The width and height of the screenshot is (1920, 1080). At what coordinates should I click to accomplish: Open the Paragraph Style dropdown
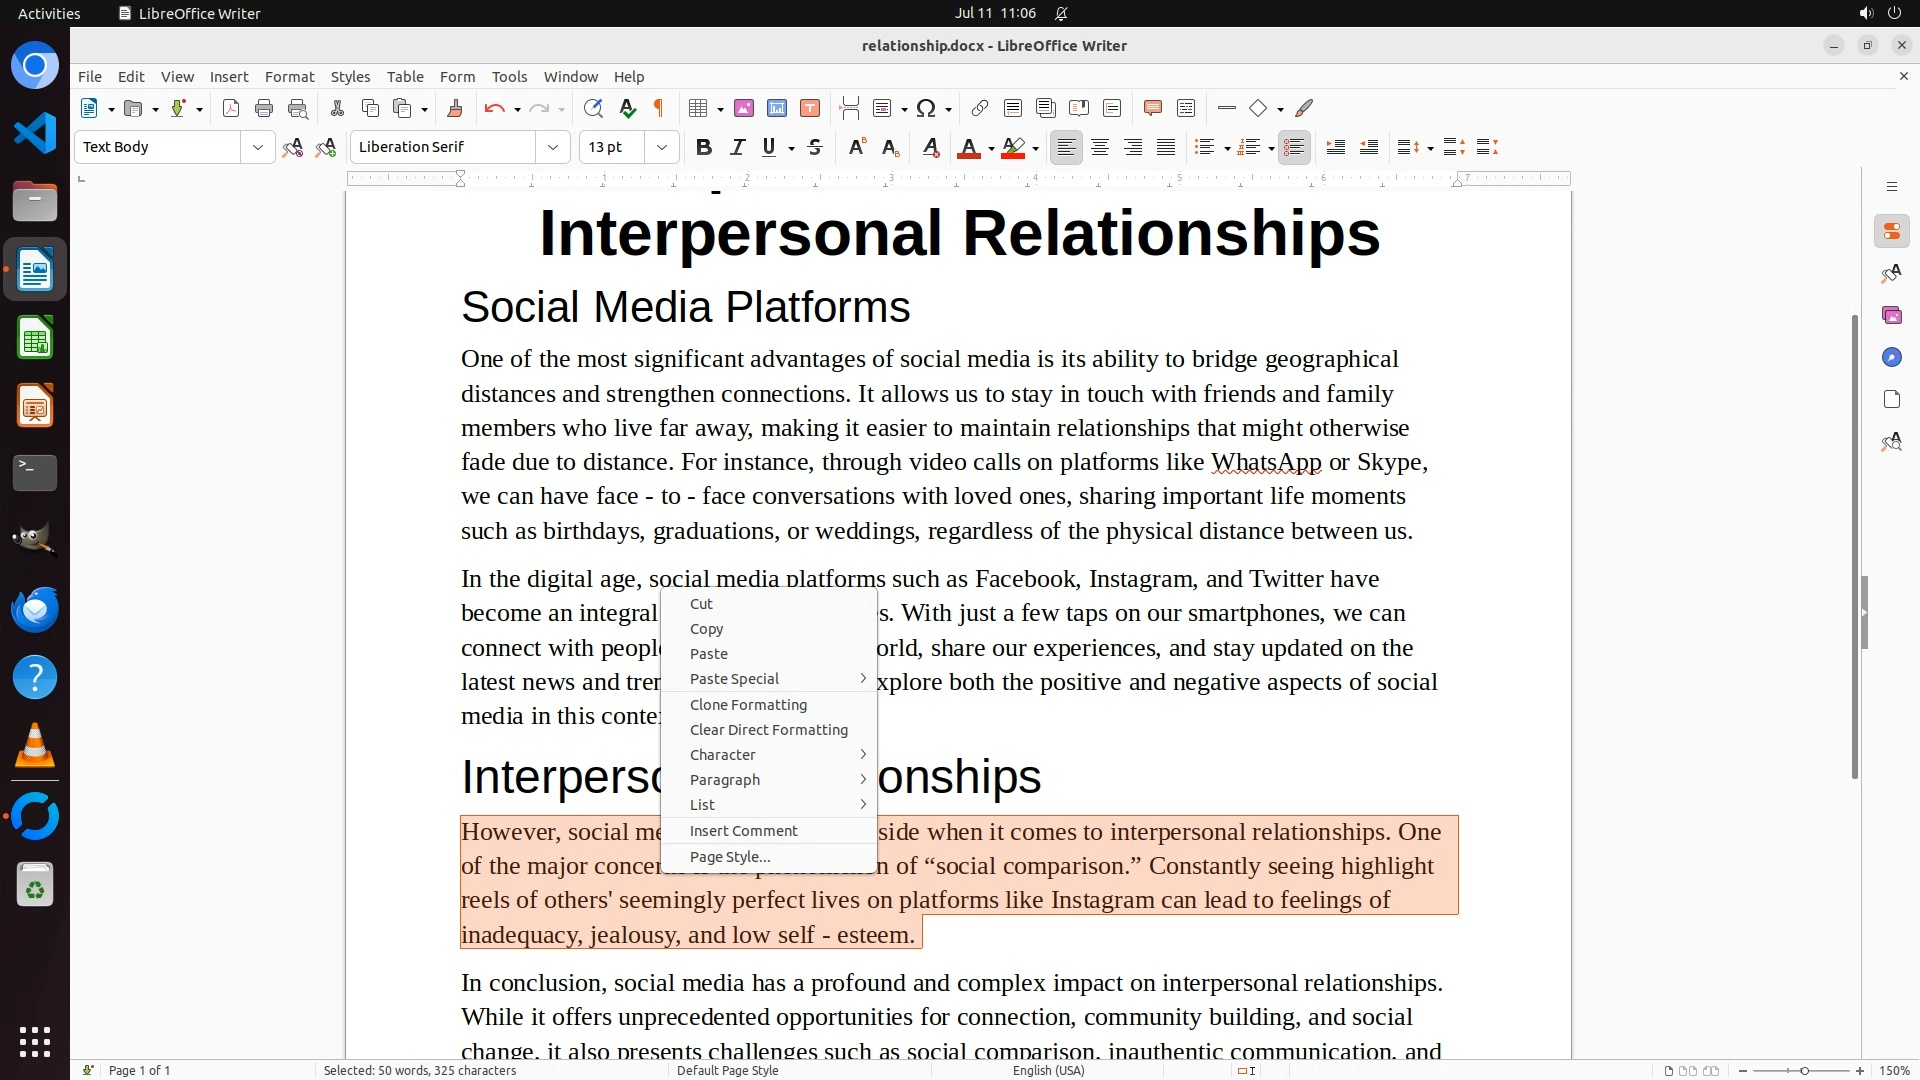257,147
